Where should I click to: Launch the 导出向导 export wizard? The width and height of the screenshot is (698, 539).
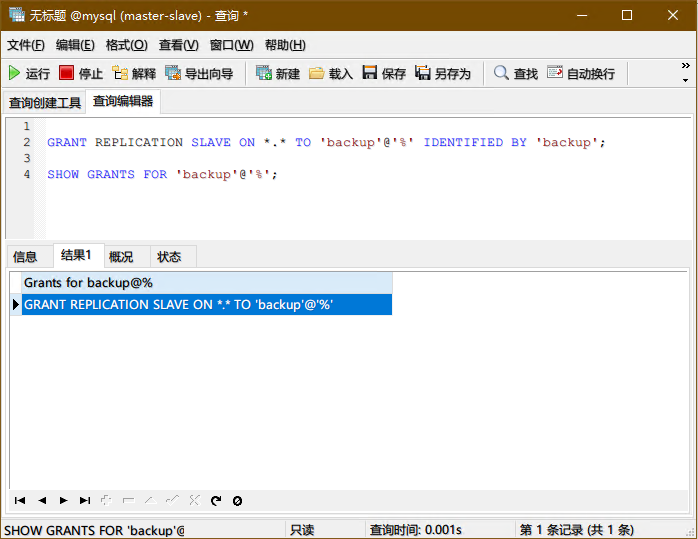(199, 73)
